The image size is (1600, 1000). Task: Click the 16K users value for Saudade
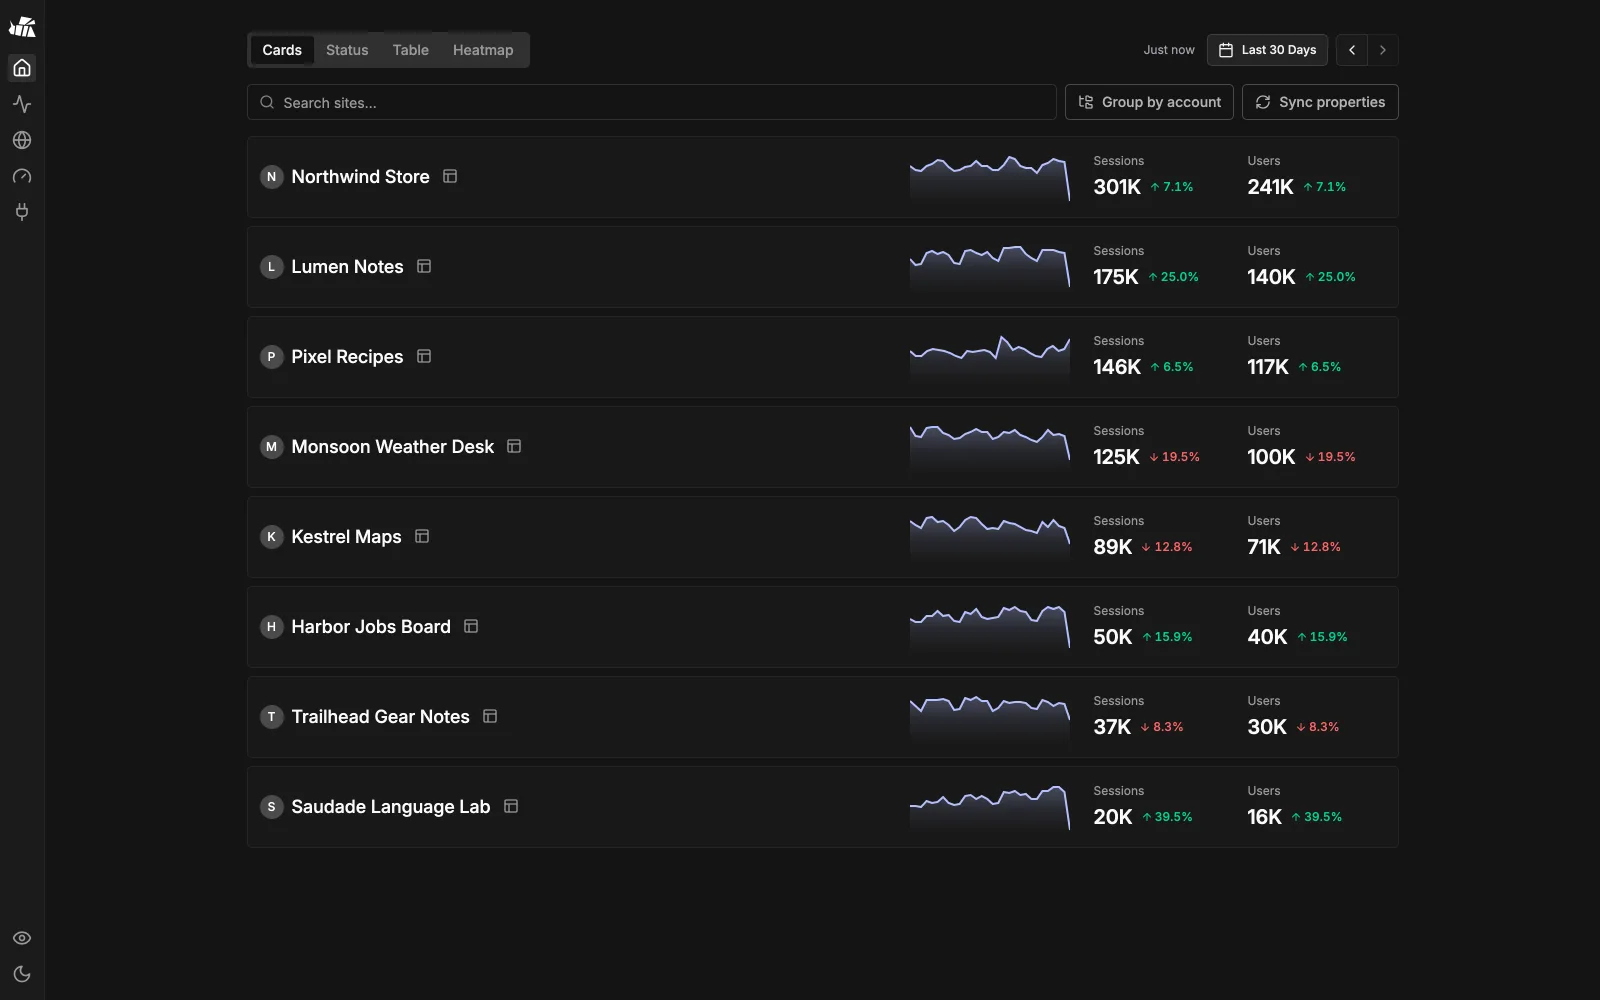[1264, 817]
